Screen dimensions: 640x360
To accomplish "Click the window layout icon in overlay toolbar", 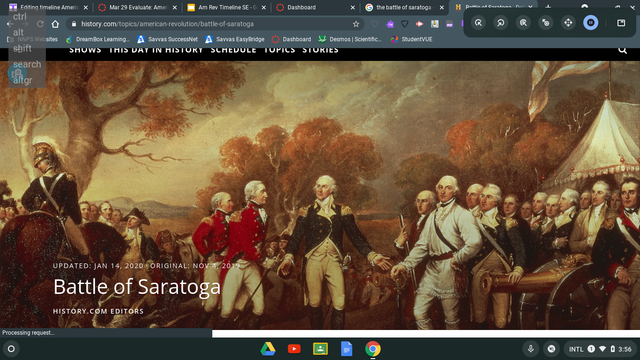I will (x=621, y=23).
